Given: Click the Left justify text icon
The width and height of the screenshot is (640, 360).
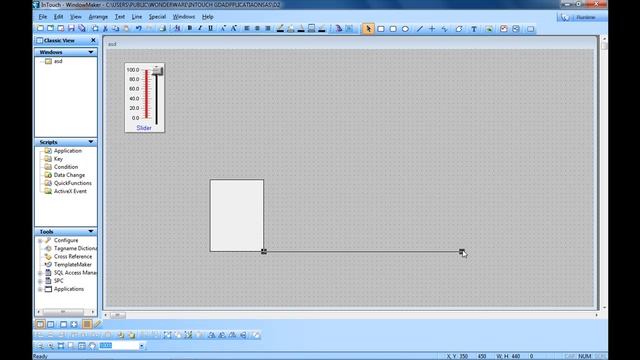Looking at the screenshot, I should 247,28.
